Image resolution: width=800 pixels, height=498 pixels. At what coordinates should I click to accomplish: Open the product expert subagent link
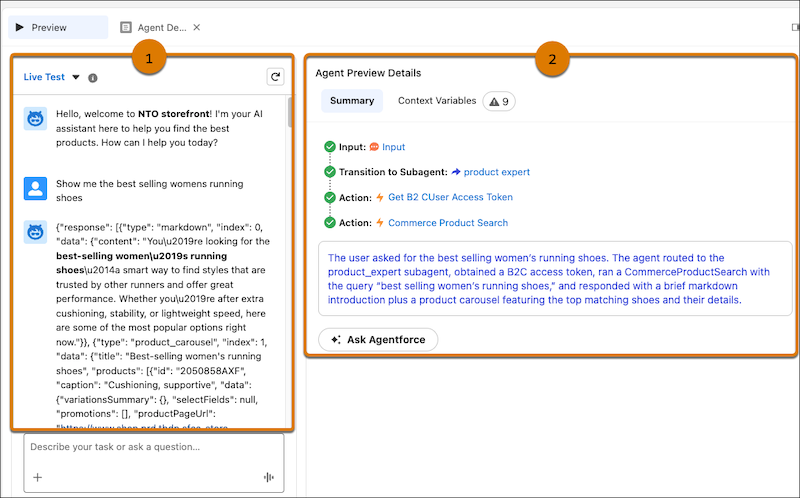[496, 172]
